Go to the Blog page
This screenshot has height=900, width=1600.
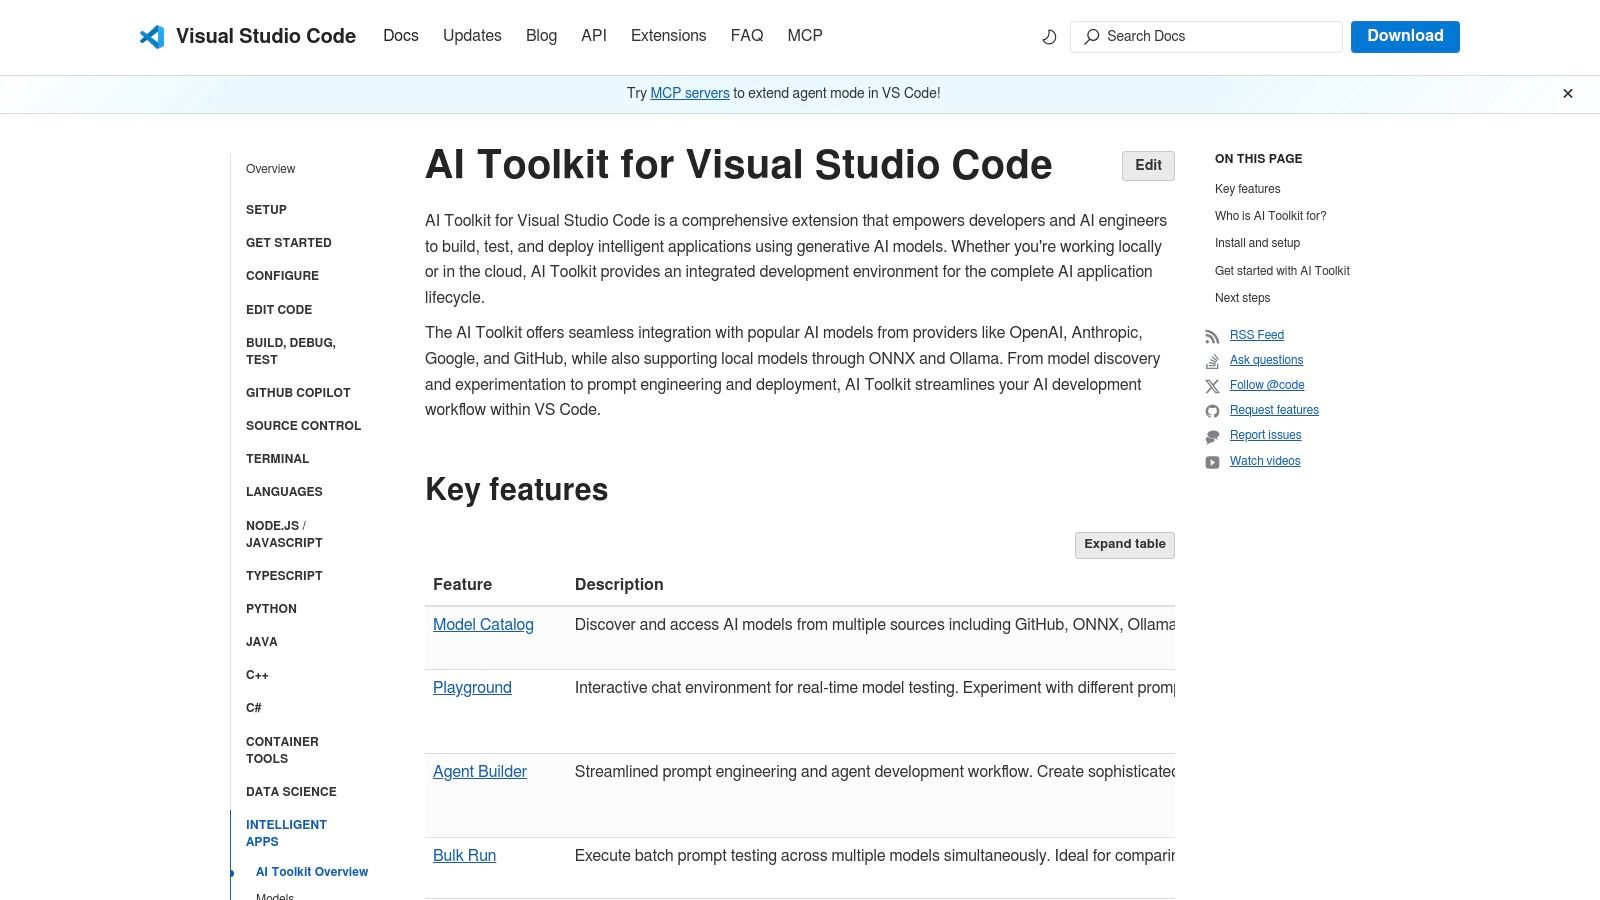pos(541,36)
